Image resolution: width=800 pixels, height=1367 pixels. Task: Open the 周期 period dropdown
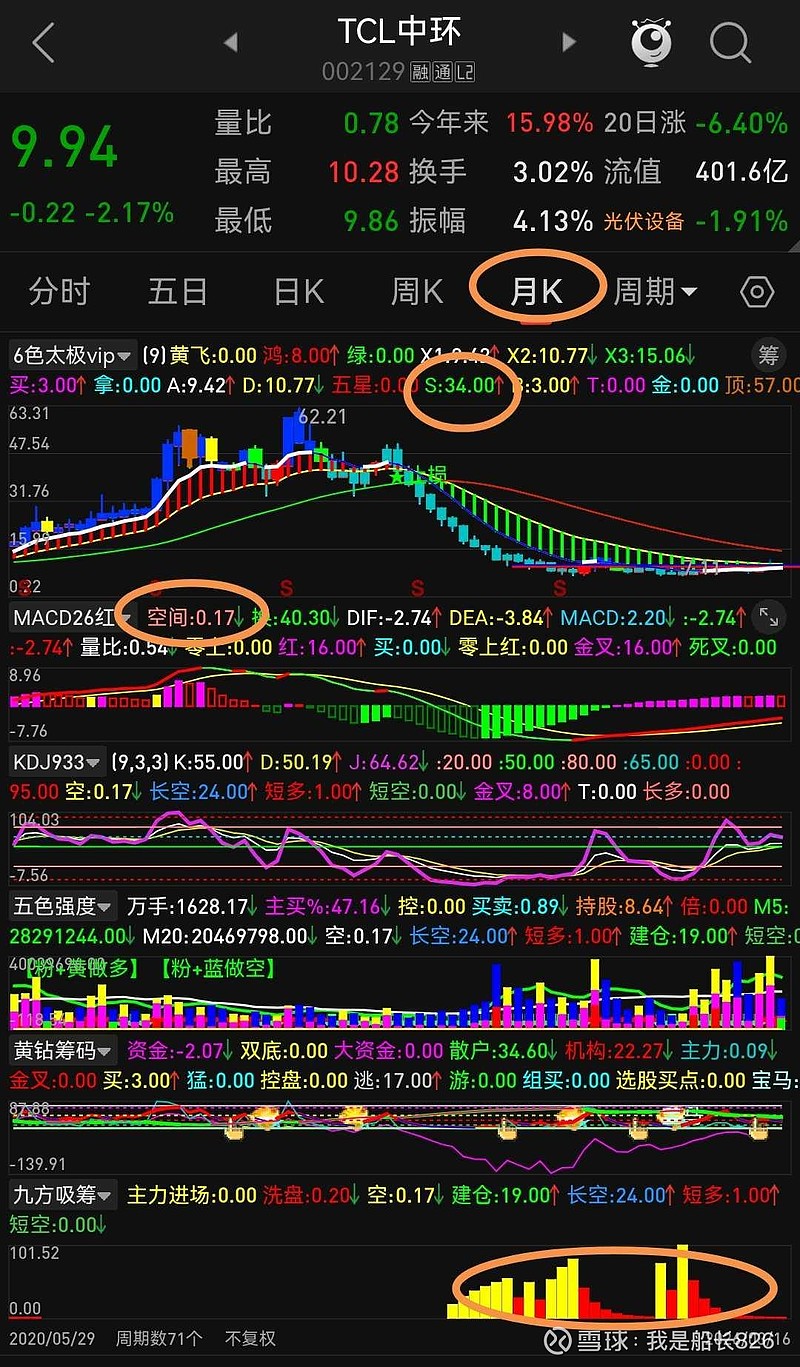pyautogui.click(x=654, y=290)
